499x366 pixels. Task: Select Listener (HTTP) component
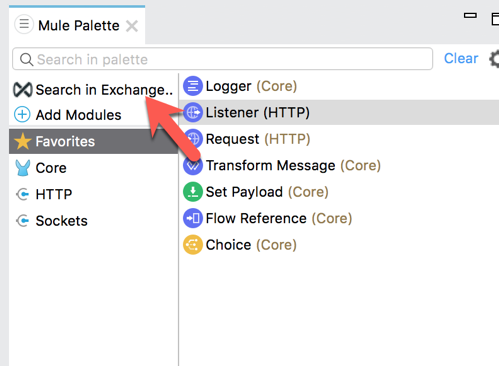339,112
